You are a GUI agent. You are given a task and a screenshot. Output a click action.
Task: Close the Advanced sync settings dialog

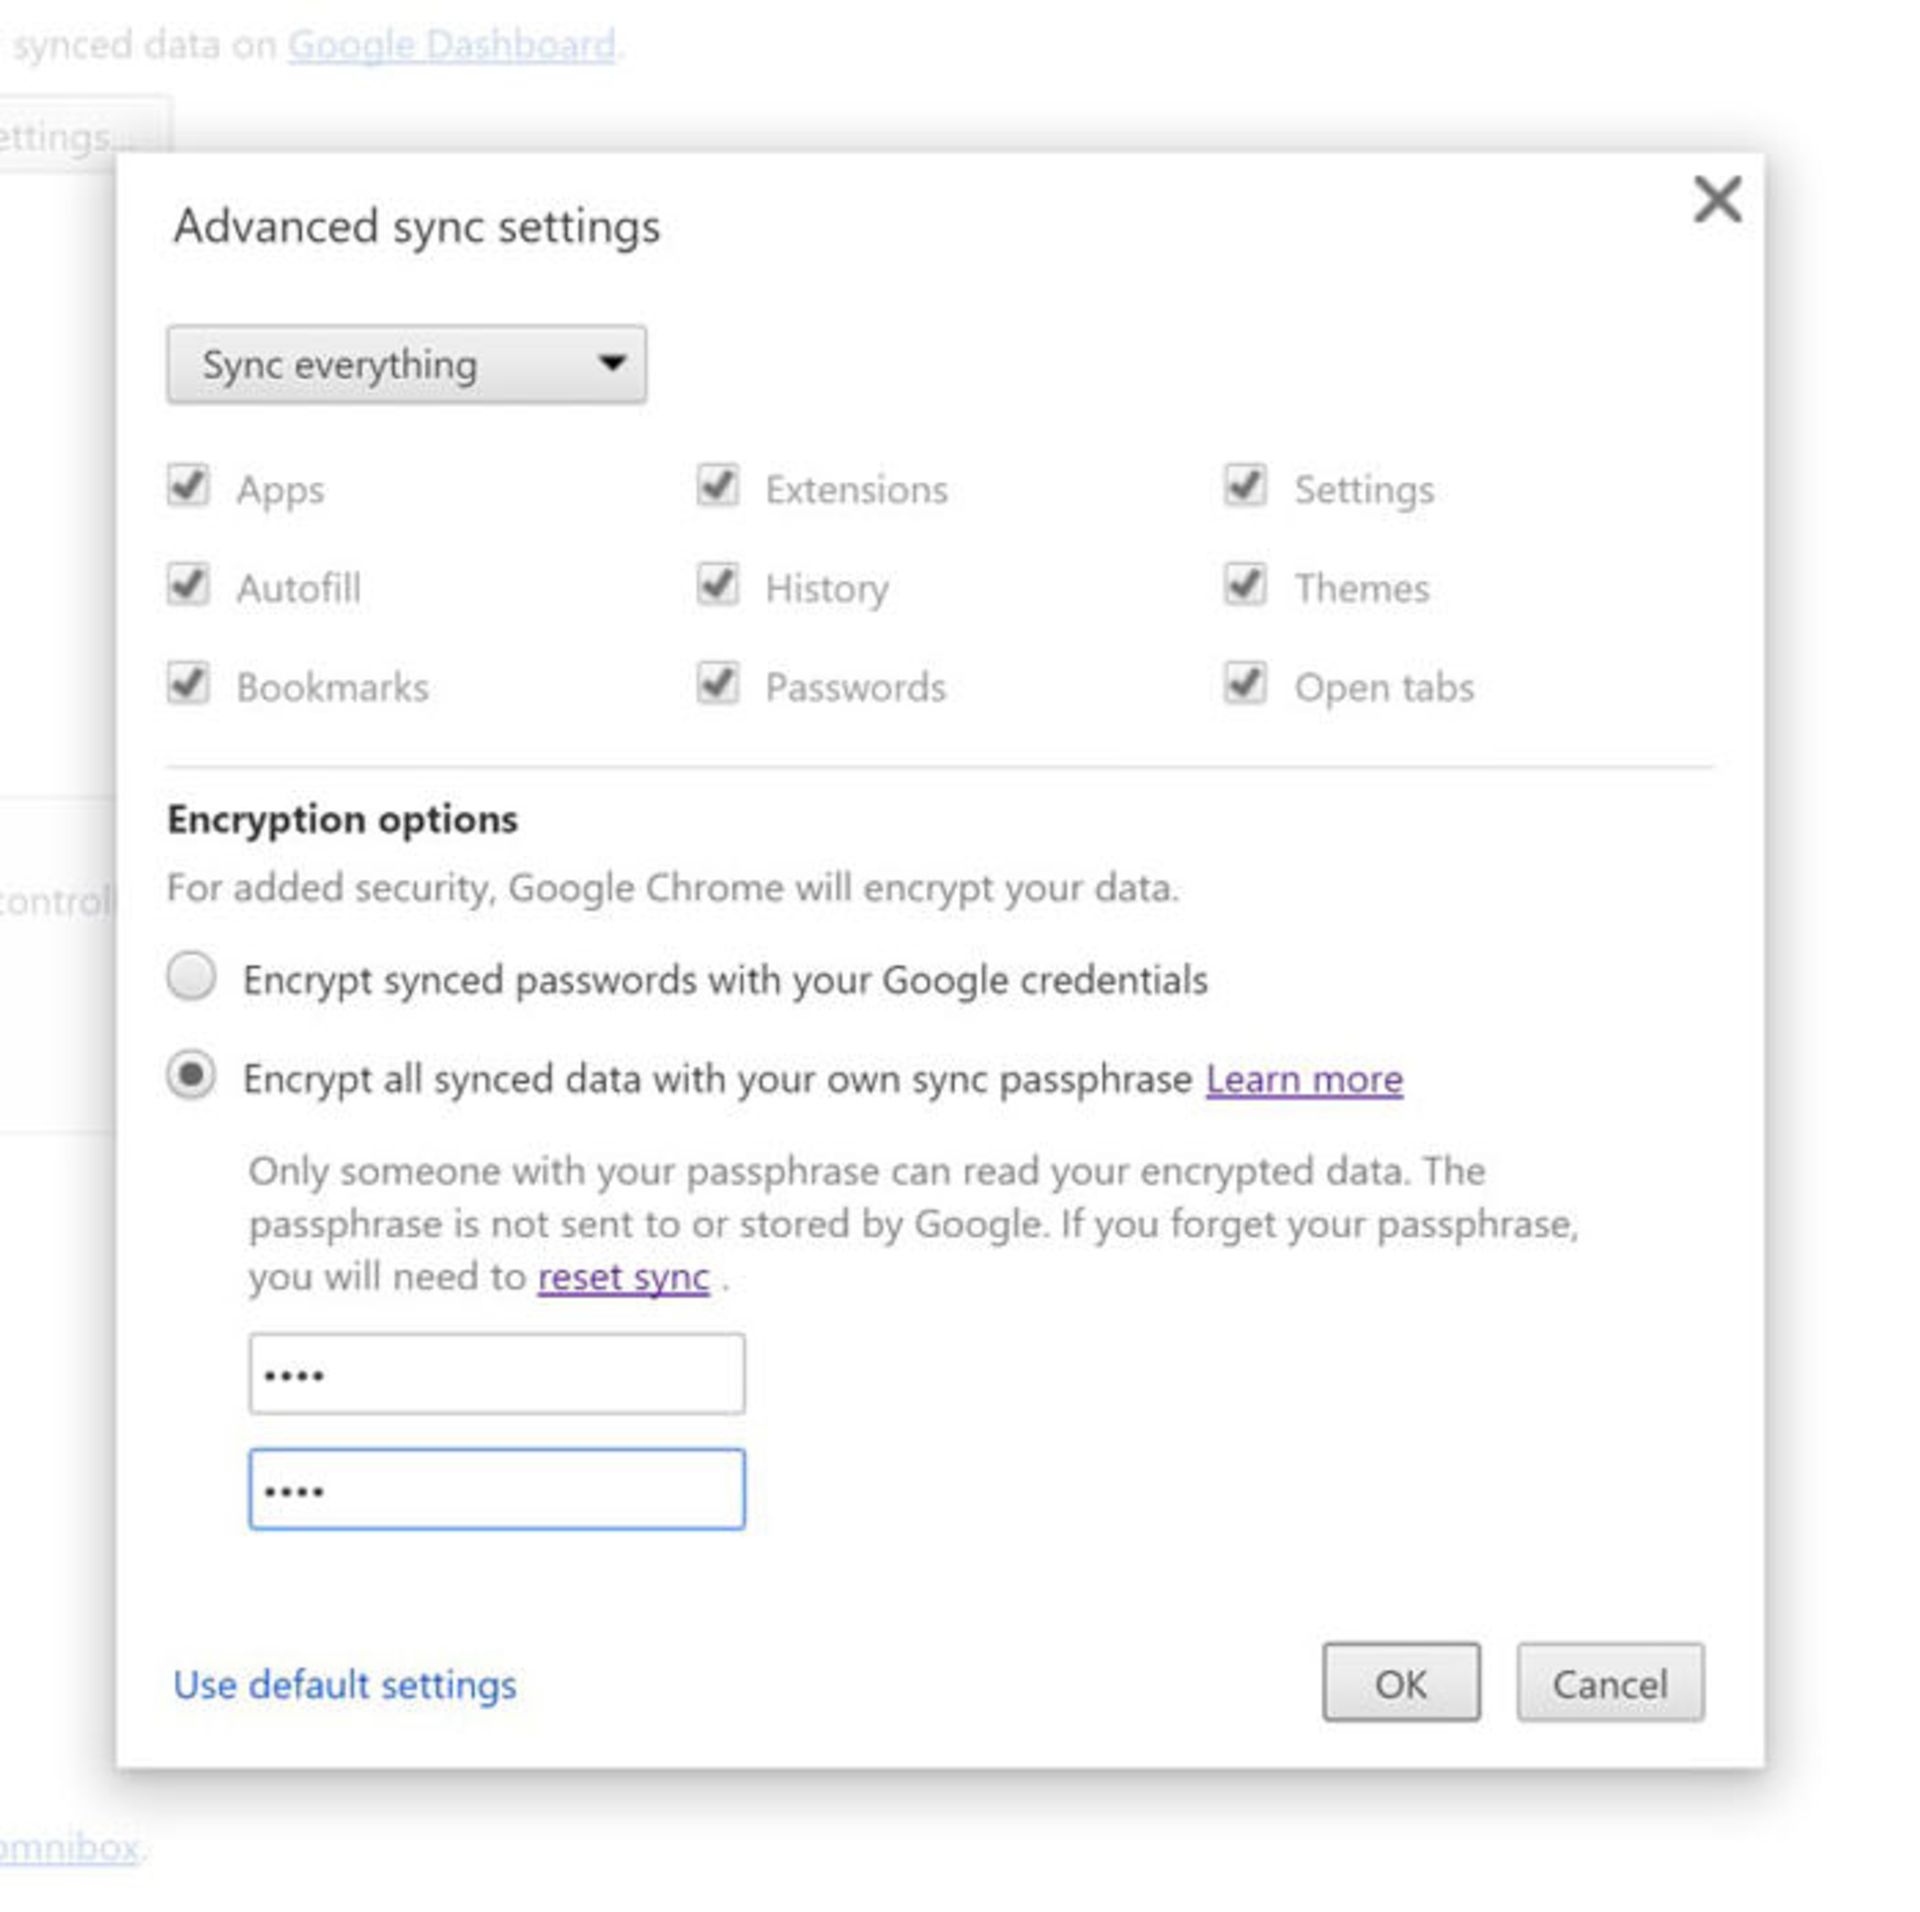click(x=1716, y=199)
